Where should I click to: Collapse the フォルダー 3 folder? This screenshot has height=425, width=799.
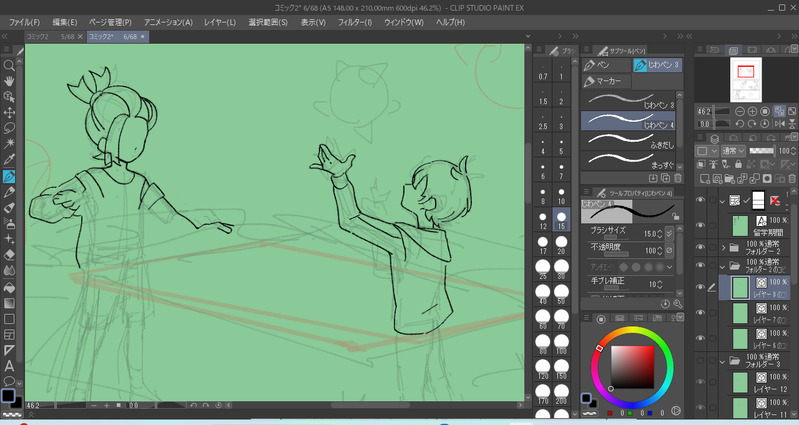[x=723, y=361]
